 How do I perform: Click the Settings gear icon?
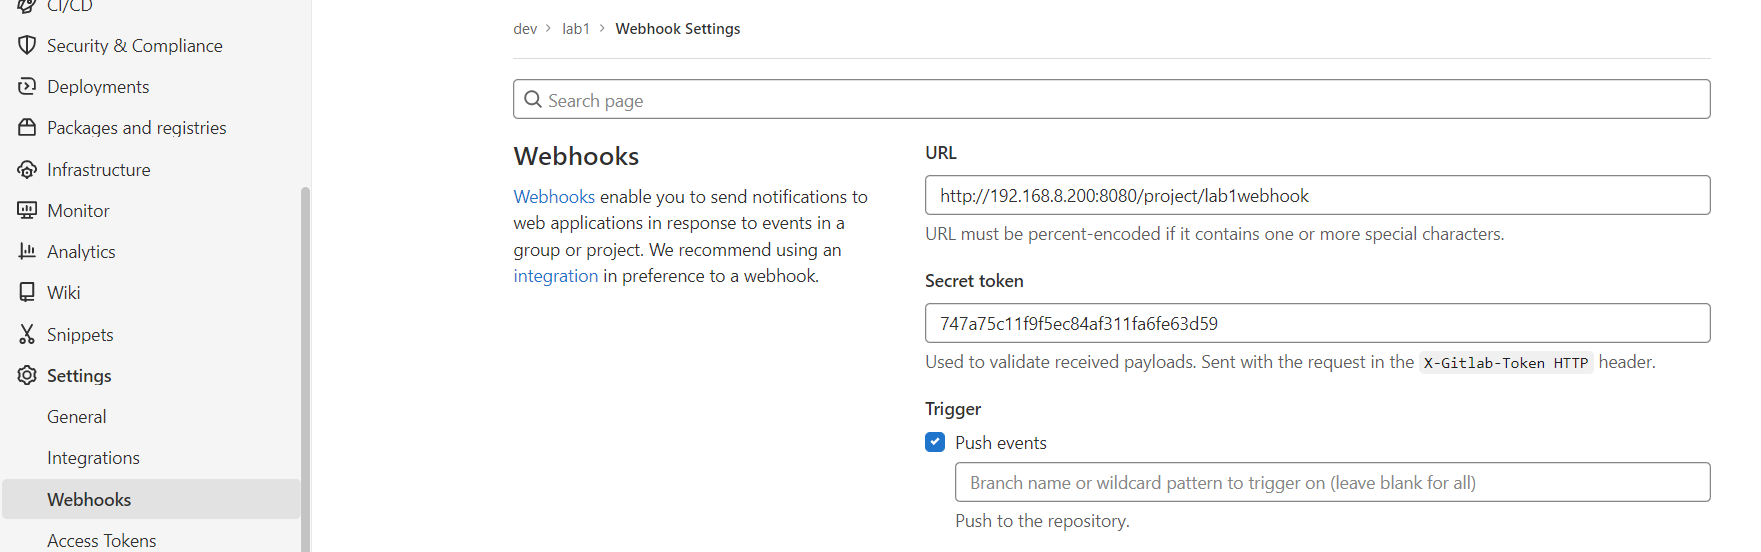pos(27,376)
